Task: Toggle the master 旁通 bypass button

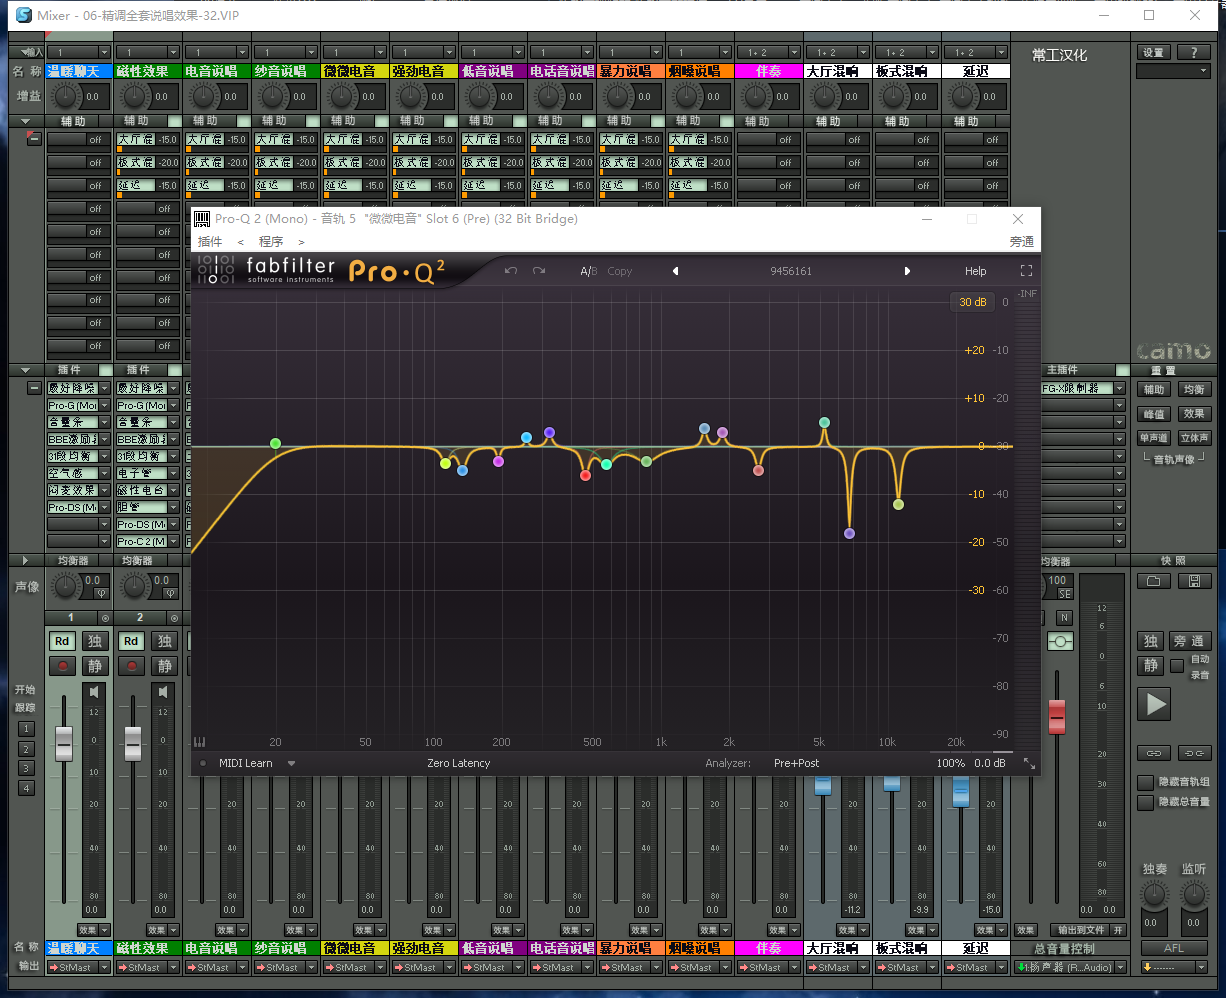Action: pyautogui.click(x=1190, y=641)
